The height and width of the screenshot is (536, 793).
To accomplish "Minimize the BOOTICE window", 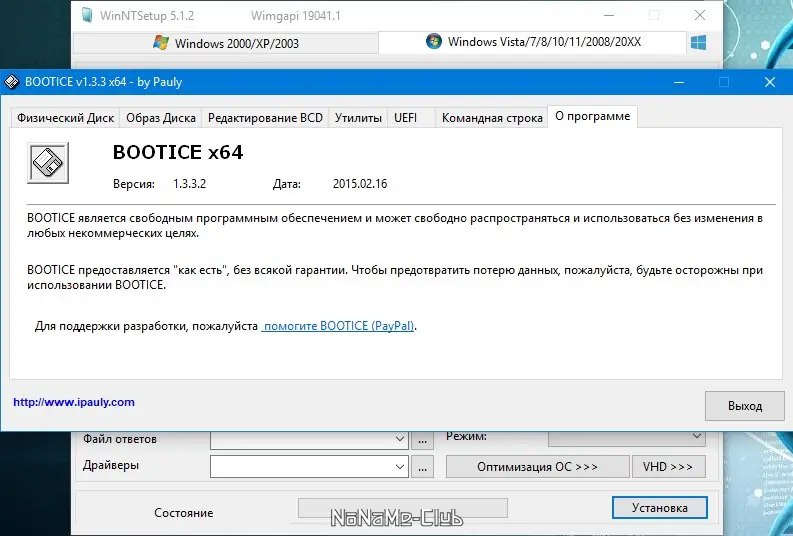I will coord(679,82).
